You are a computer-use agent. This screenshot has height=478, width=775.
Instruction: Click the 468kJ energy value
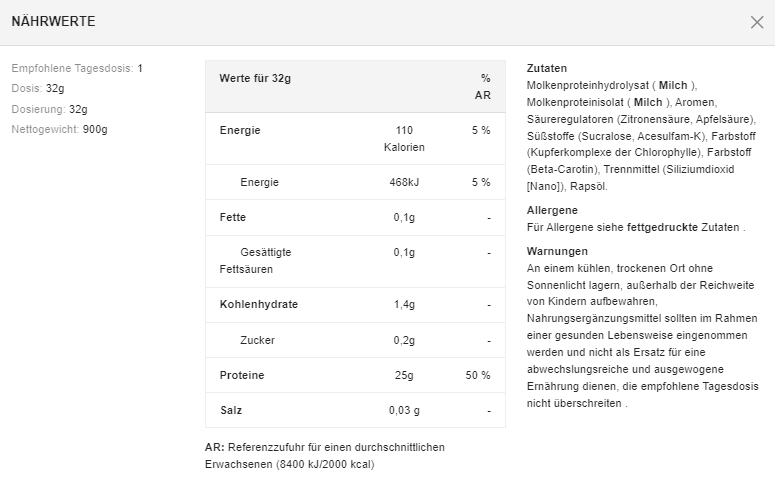pos(404,182)
